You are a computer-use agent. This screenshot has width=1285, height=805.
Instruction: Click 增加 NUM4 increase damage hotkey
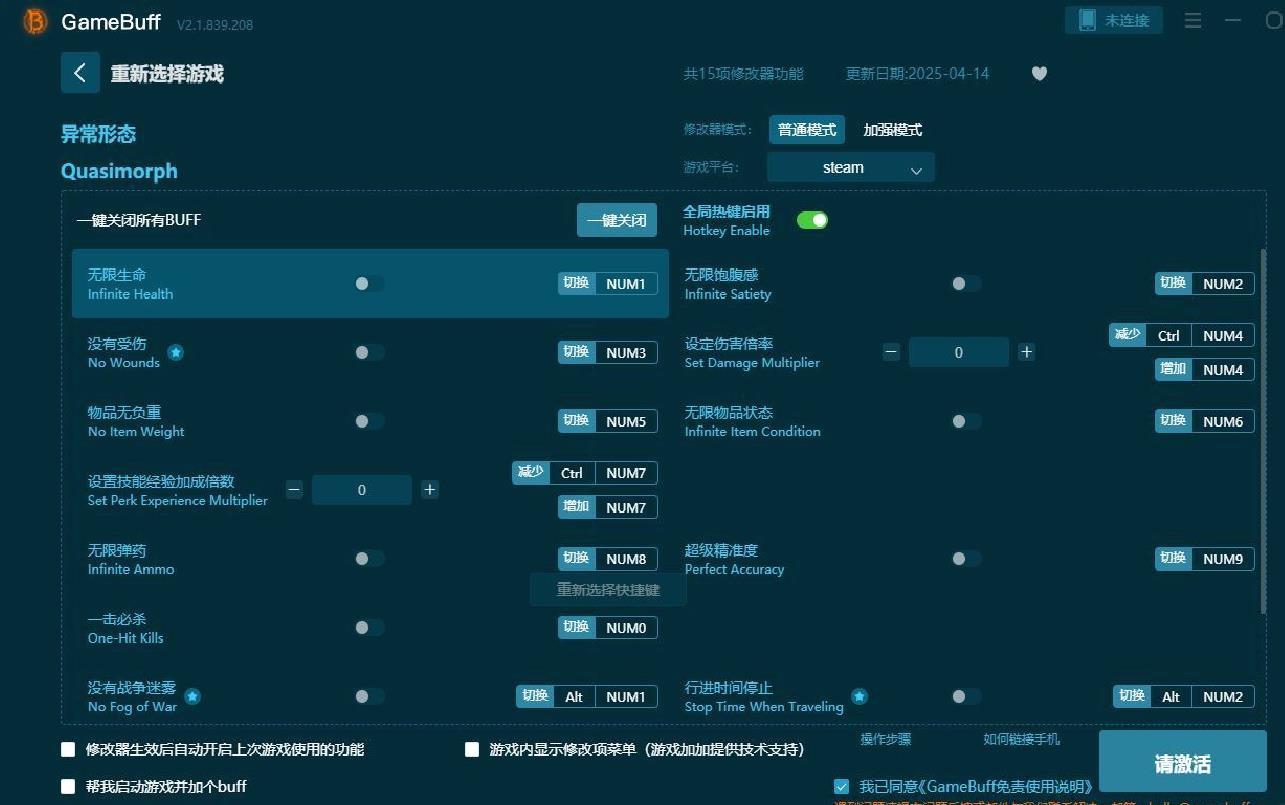tap(1205, 369)
